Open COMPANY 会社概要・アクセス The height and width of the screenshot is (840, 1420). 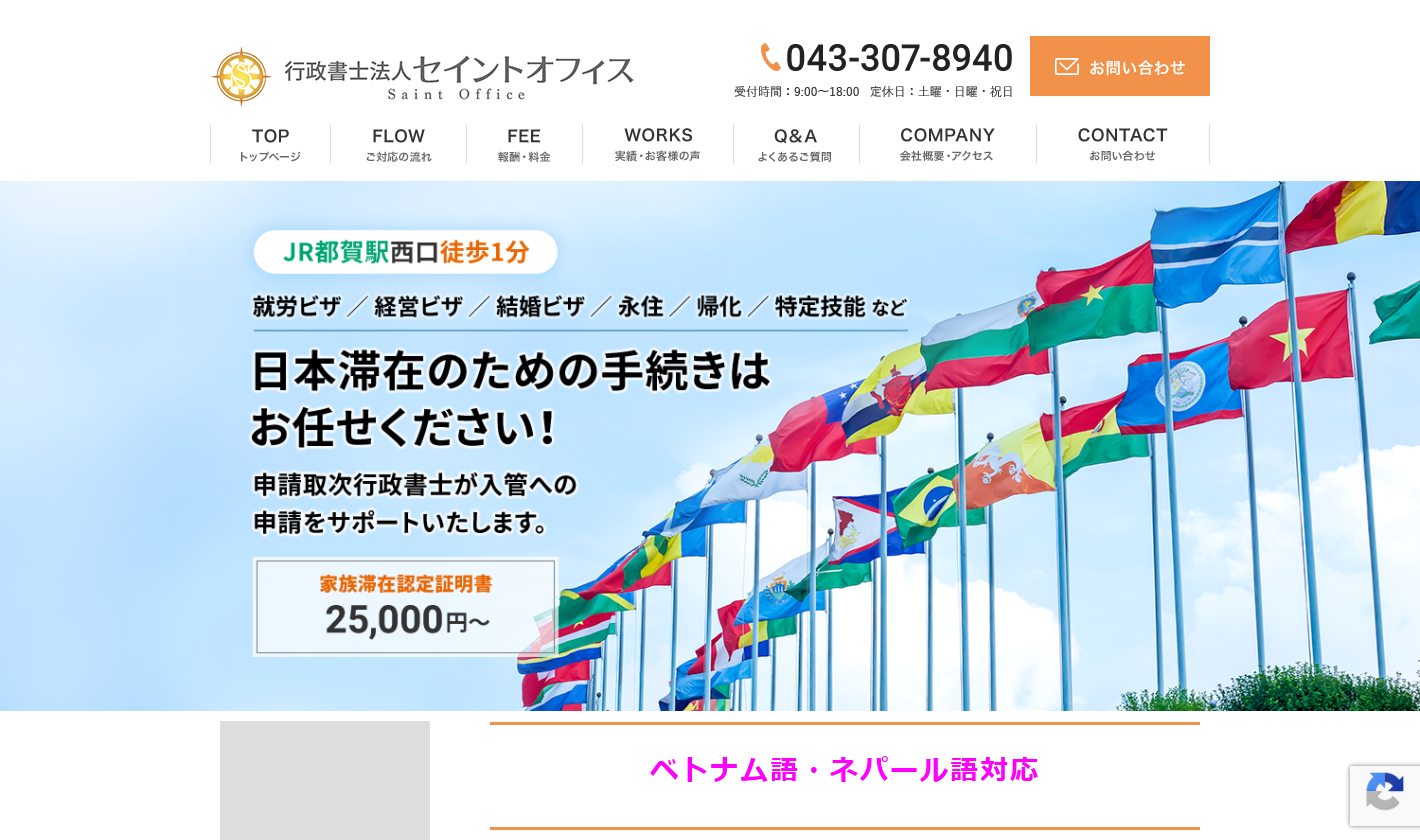947,144
